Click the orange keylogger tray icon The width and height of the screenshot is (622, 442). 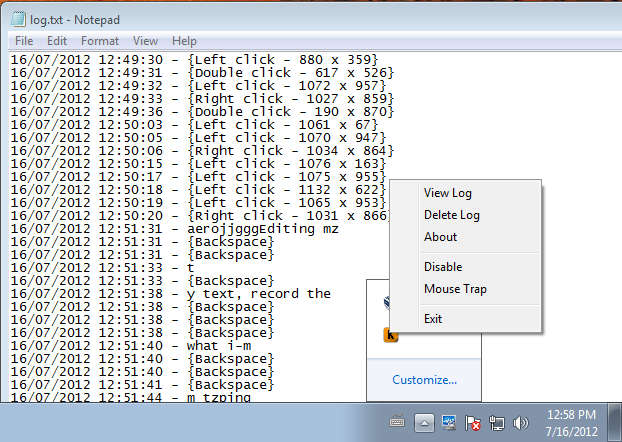click(391, 336)
